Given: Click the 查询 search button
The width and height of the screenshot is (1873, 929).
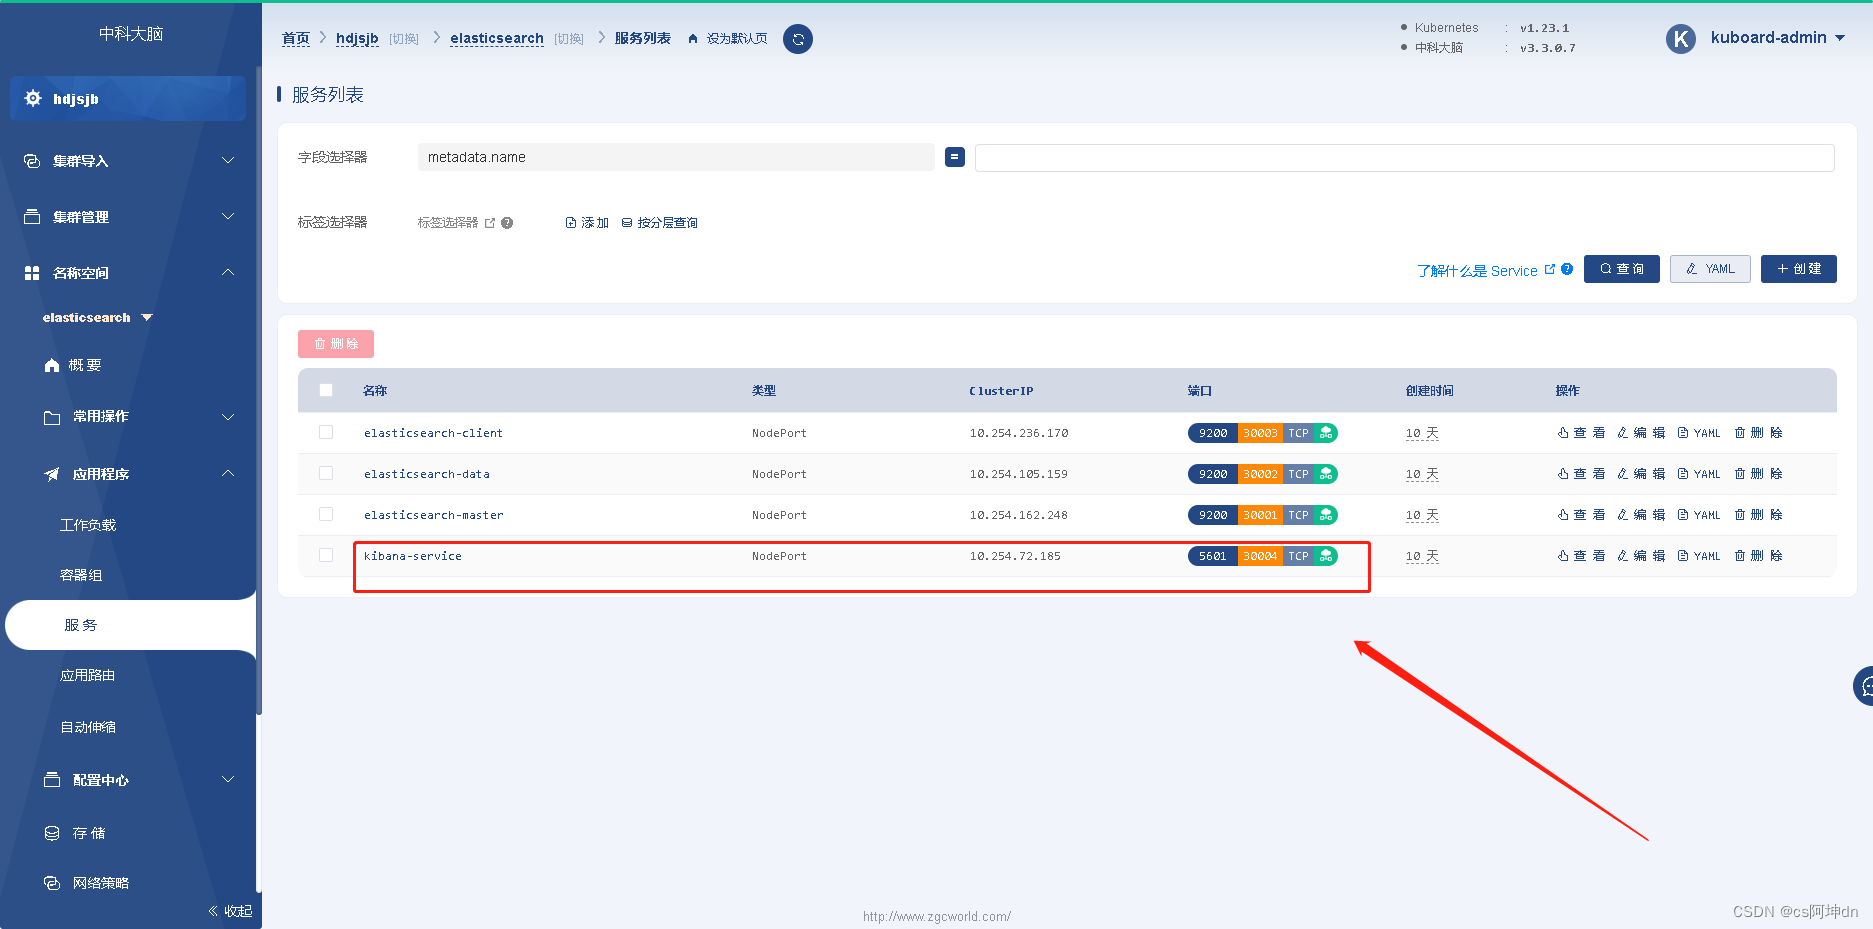Looking at the screenshot, I should (x=1622, y=269).
